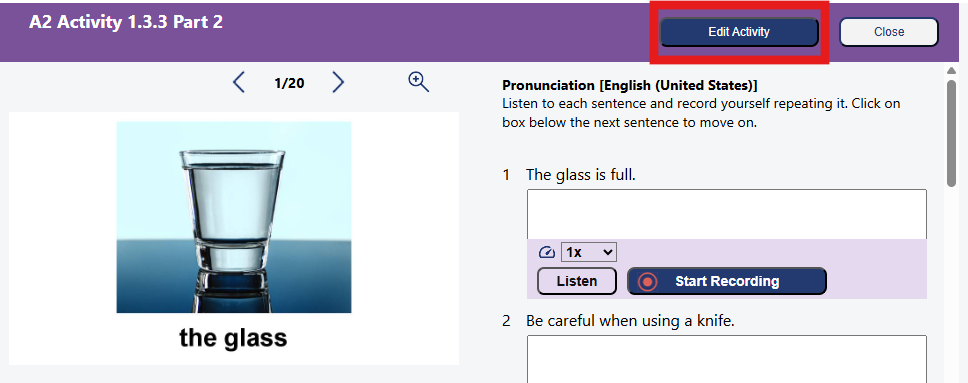Screen dimensions: 968x383
Task: Go to the previous flashcard with left chevron
Action: point(239,82)
